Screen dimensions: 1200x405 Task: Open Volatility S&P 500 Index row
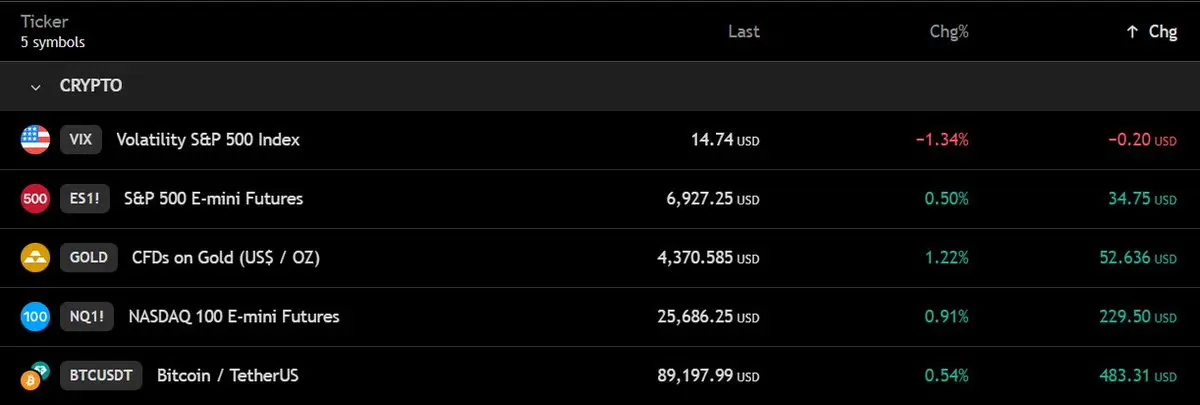(208, 140)
